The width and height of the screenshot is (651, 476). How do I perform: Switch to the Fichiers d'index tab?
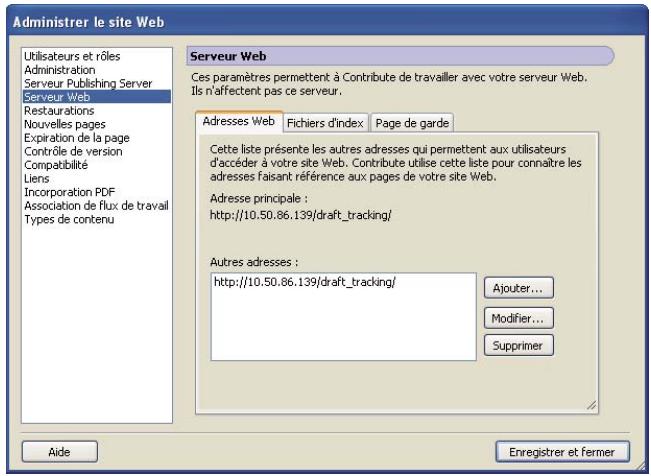(x=325, y=123)
